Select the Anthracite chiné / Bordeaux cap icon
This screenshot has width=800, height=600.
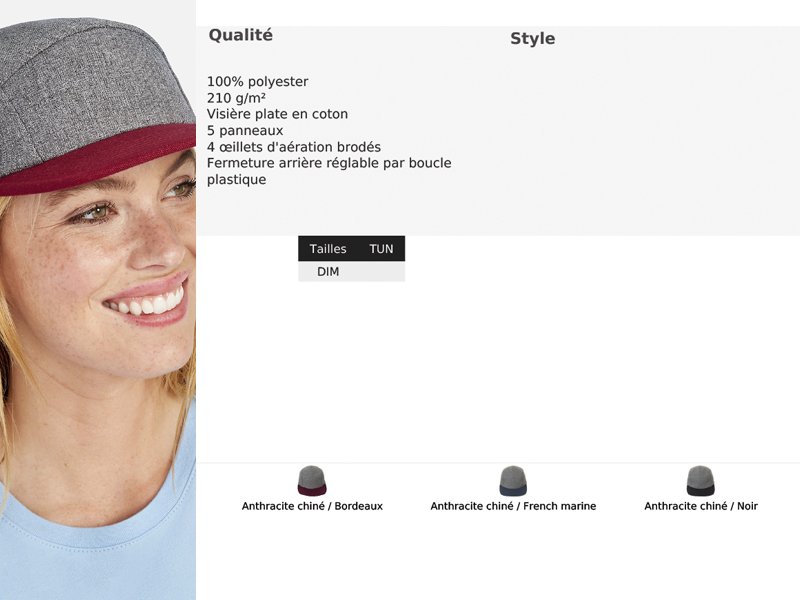click(312, 481)
